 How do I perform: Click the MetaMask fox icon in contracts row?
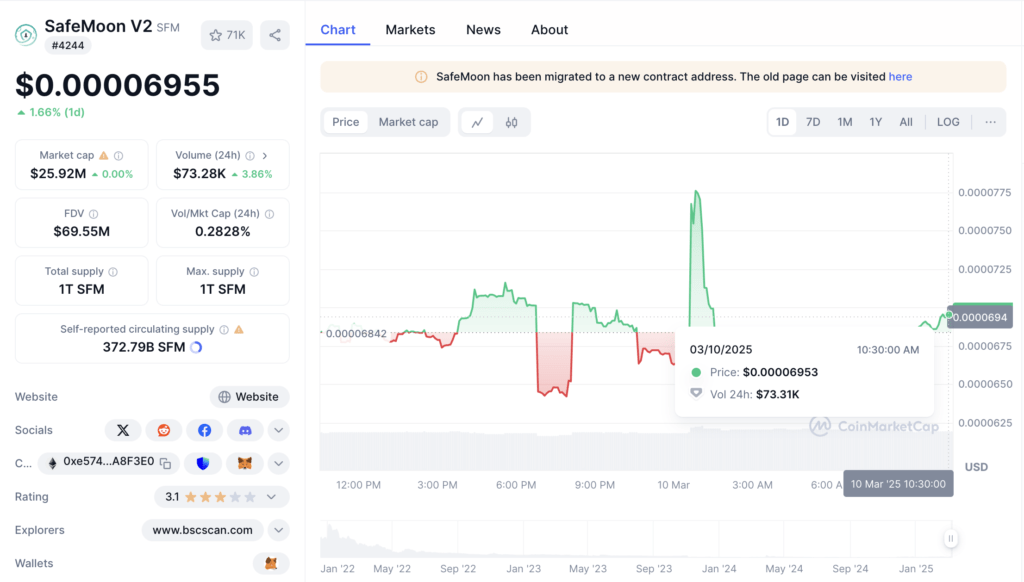(245, 464)
